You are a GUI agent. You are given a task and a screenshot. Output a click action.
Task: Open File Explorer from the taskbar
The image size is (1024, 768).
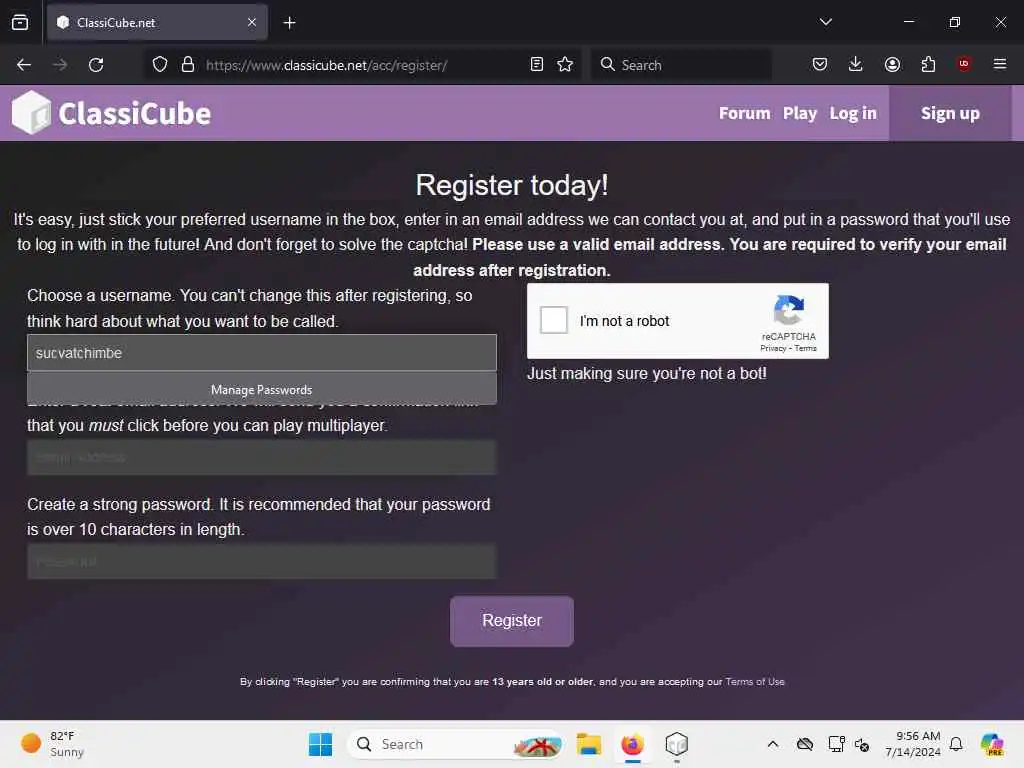pos(588,744)
